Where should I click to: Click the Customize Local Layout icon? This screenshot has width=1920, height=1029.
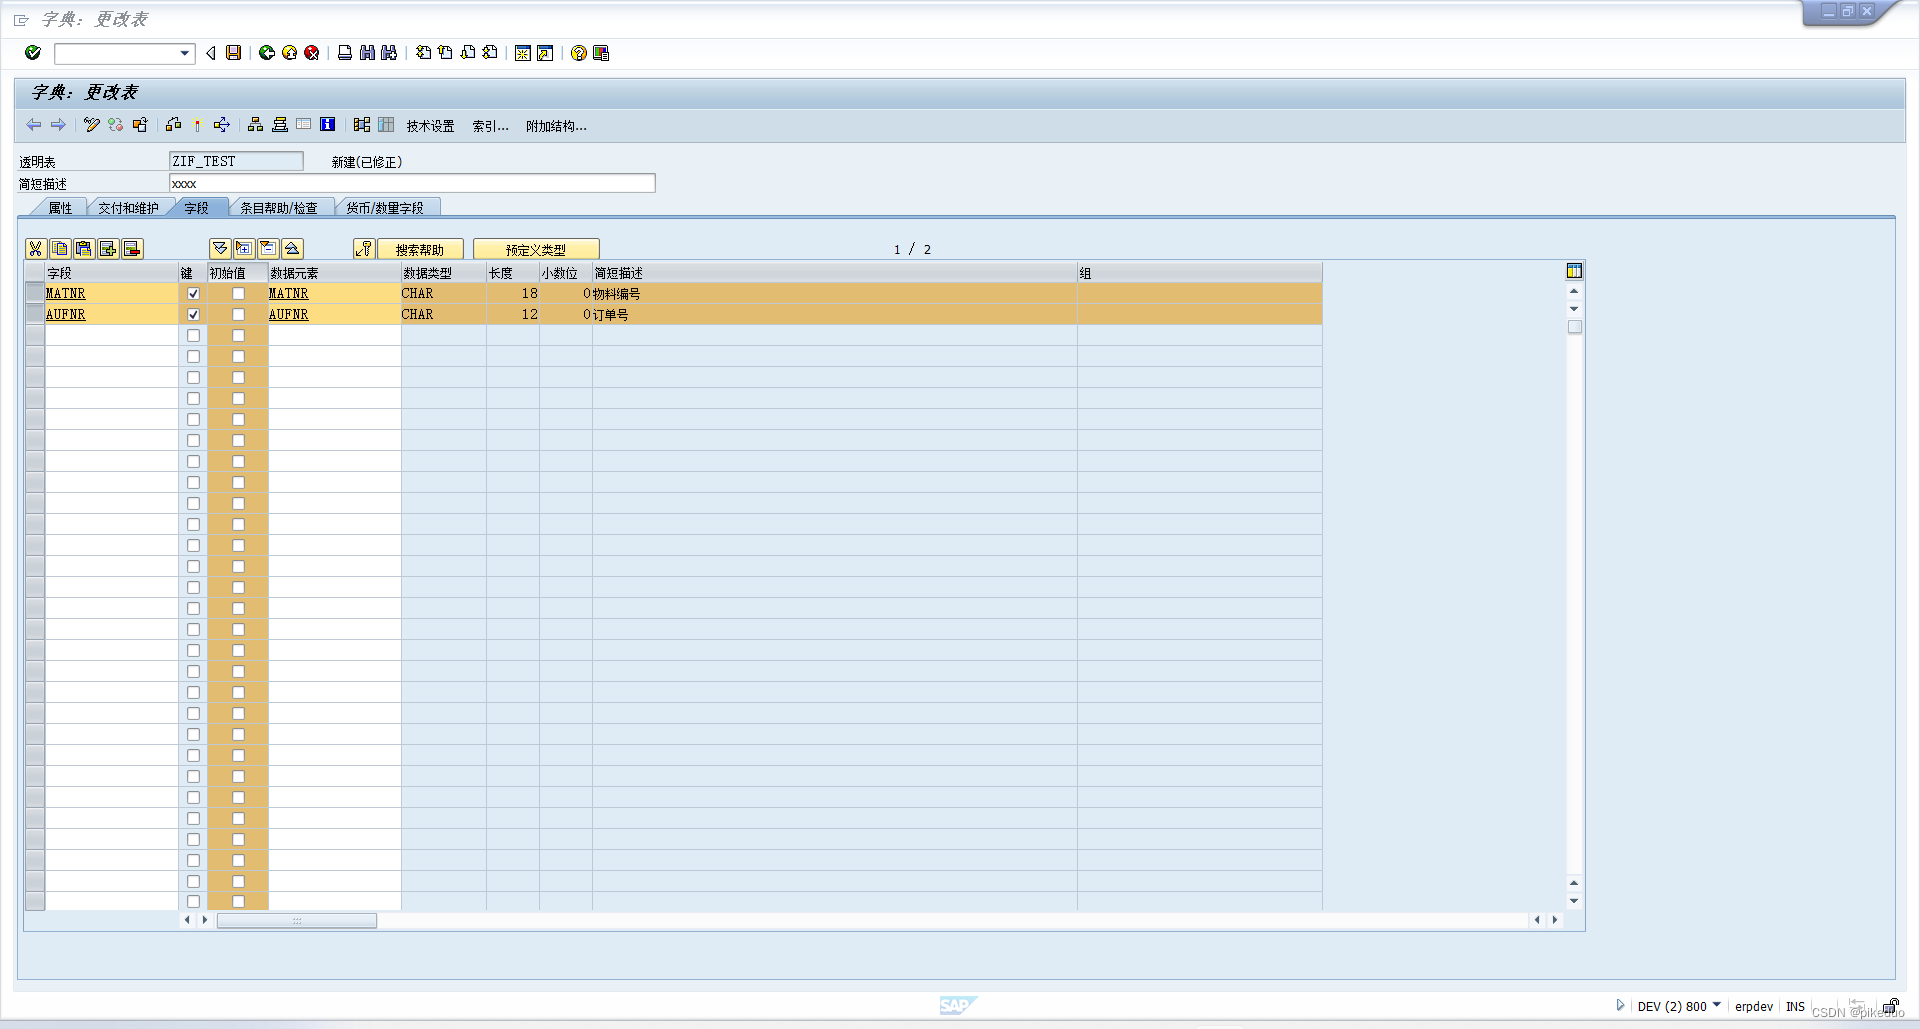(x=601, y=53)
